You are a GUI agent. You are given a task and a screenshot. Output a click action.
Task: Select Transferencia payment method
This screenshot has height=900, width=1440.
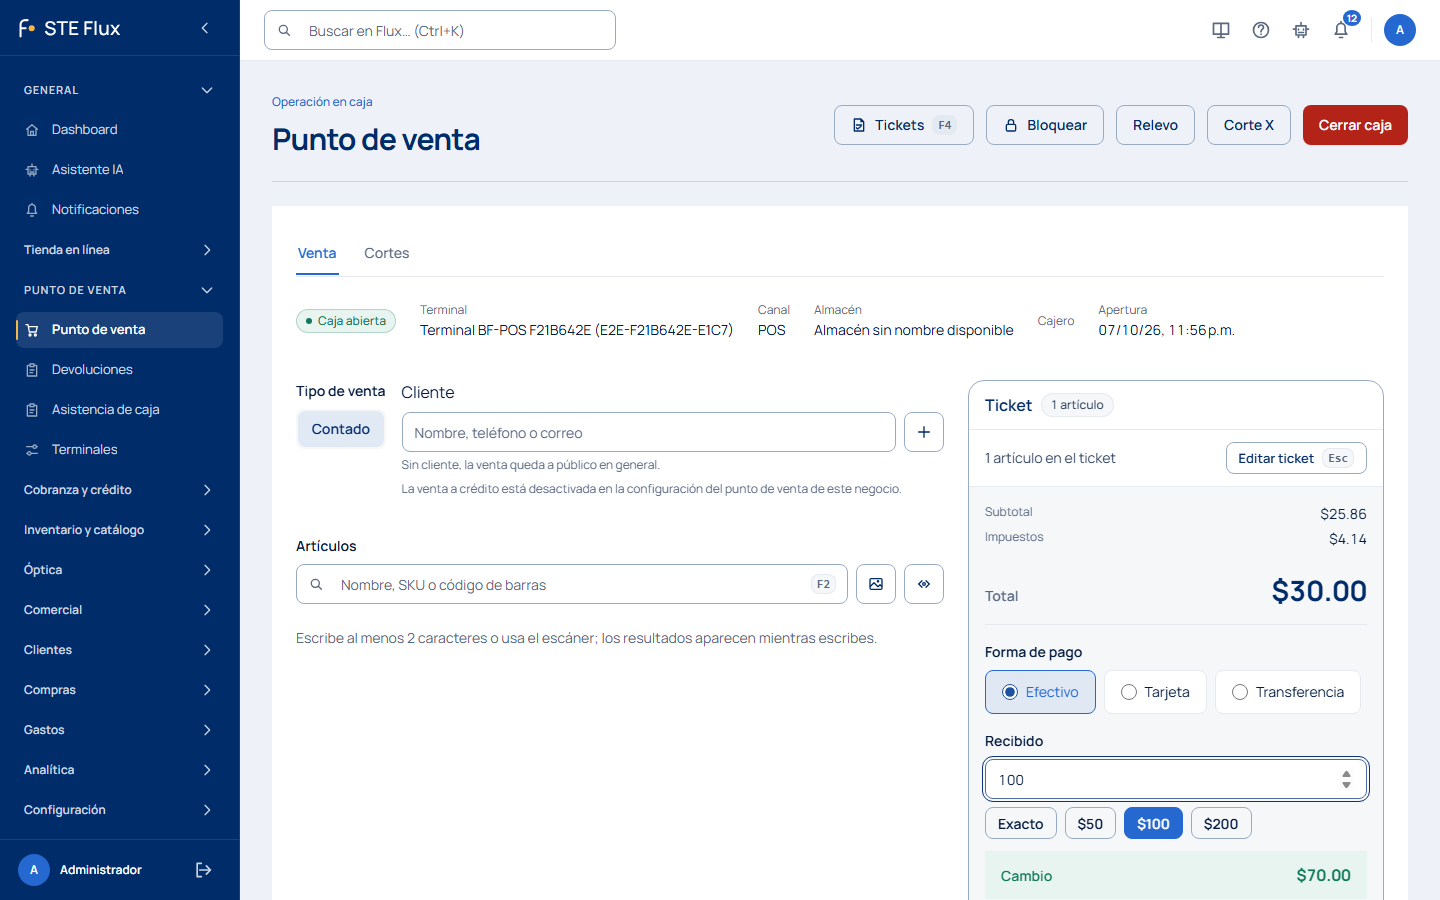(1288, 692)
